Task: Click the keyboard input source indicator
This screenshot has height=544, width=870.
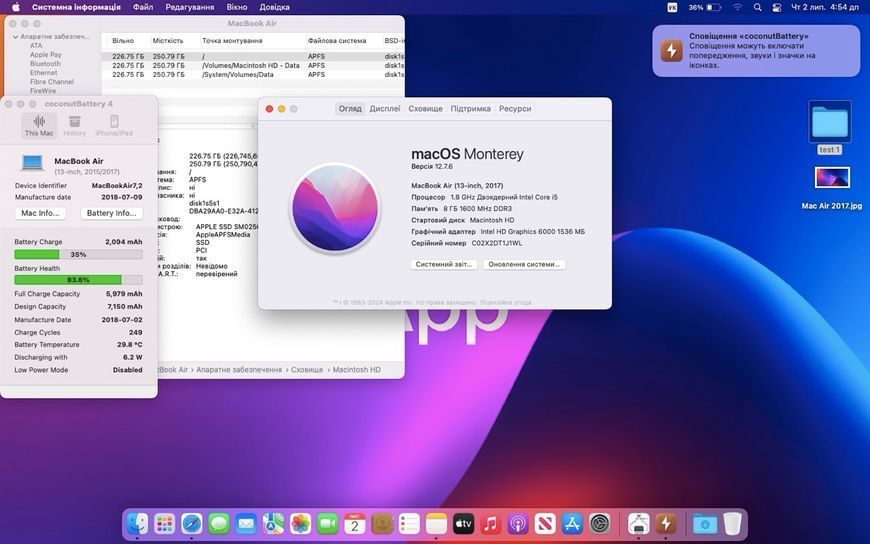Action: tap(672, 7)
